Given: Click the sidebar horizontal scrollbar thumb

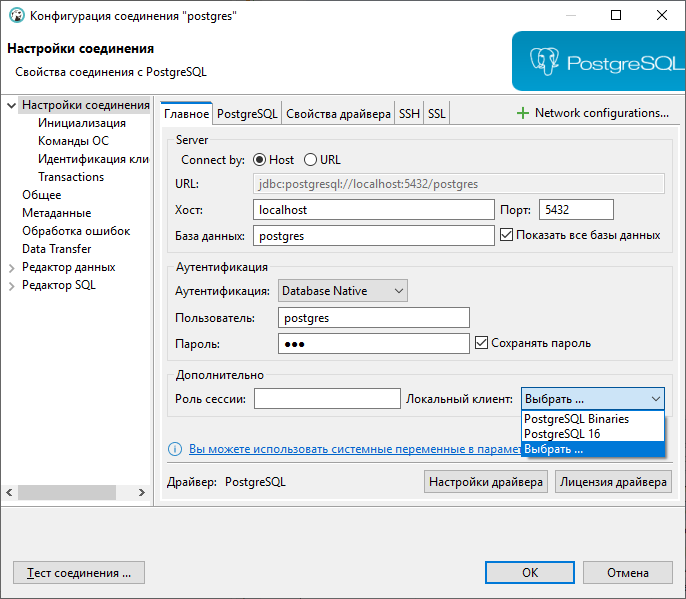Looking at the screenshot, I should coord(66,492).
